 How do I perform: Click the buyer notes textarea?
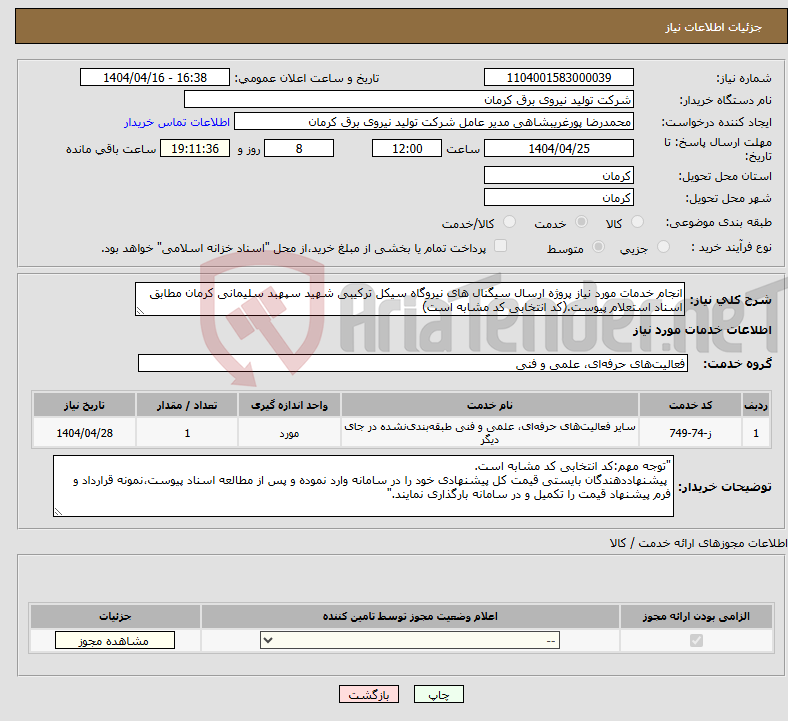point(363,486)
